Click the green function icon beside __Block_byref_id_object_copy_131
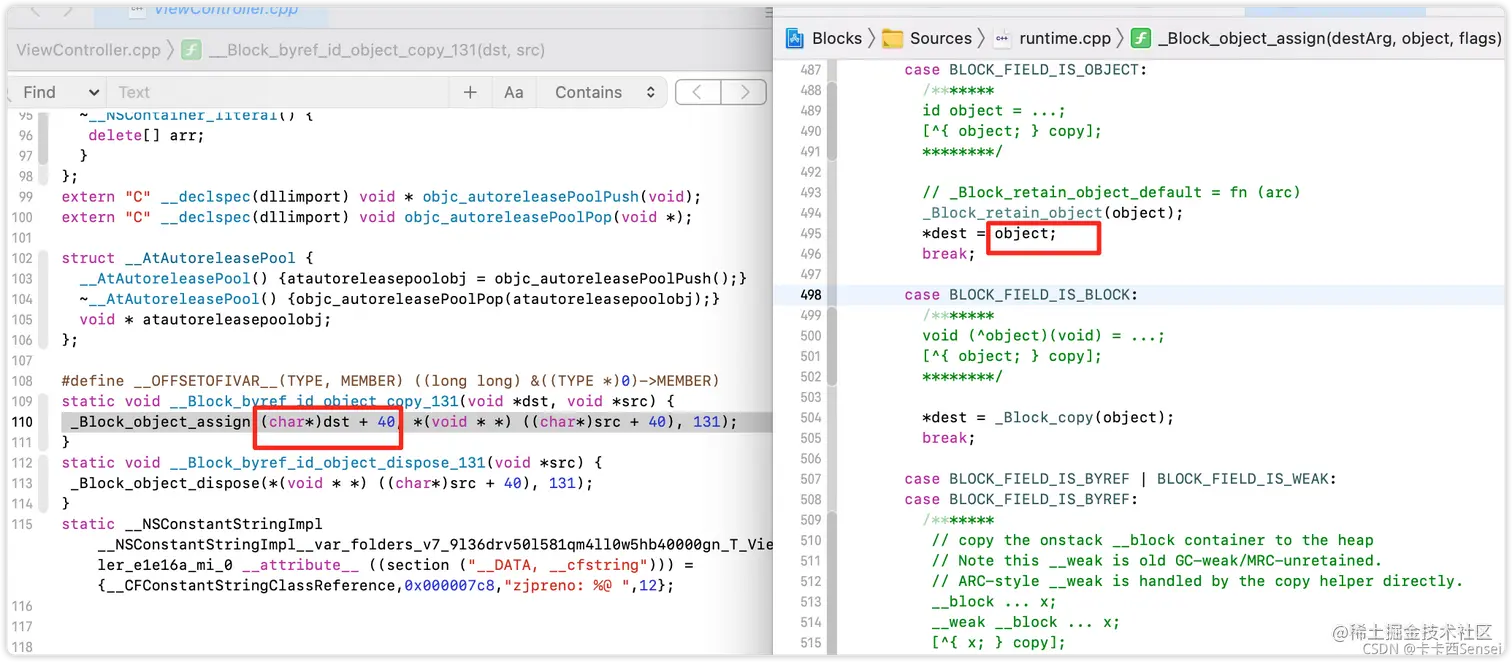Viewport: 1512px width, 662px height. point(192,49)
